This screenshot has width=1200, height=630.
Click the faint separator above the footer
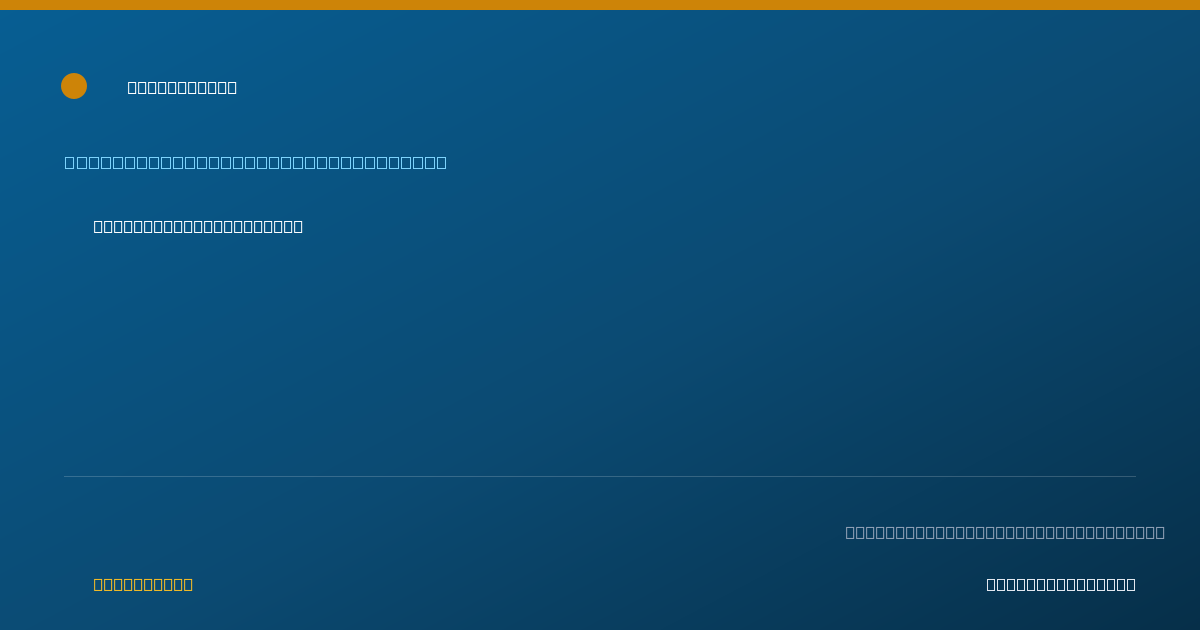[x=600, y=476]
